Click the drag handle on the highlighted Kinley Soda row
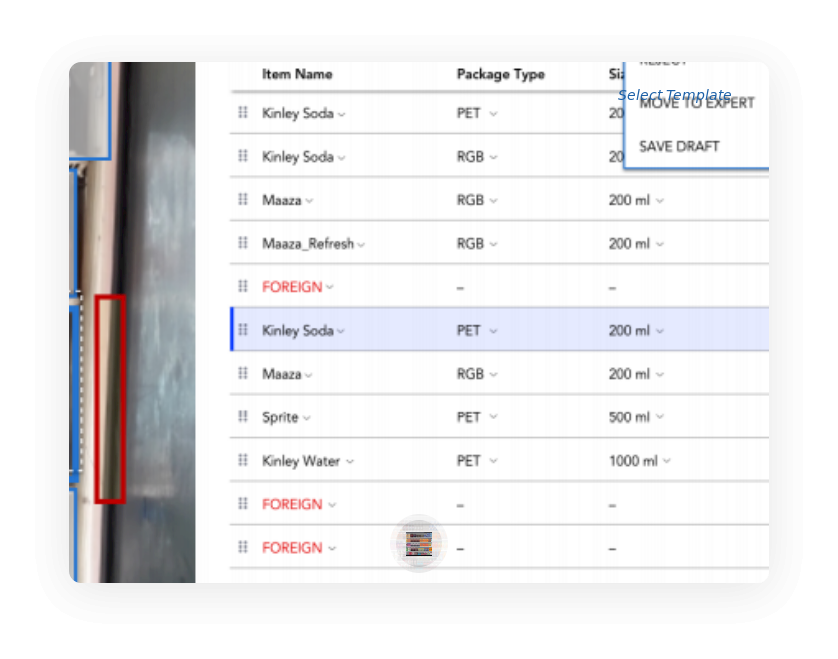Screen dimensions: 838x659 (x=243, y=330)
